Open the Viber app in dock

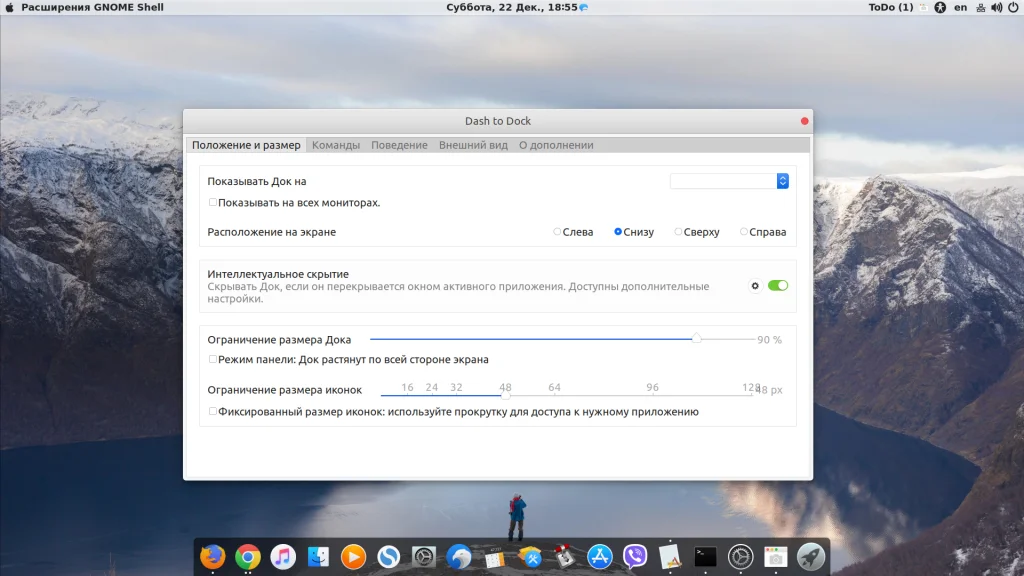tap(635, 556)
